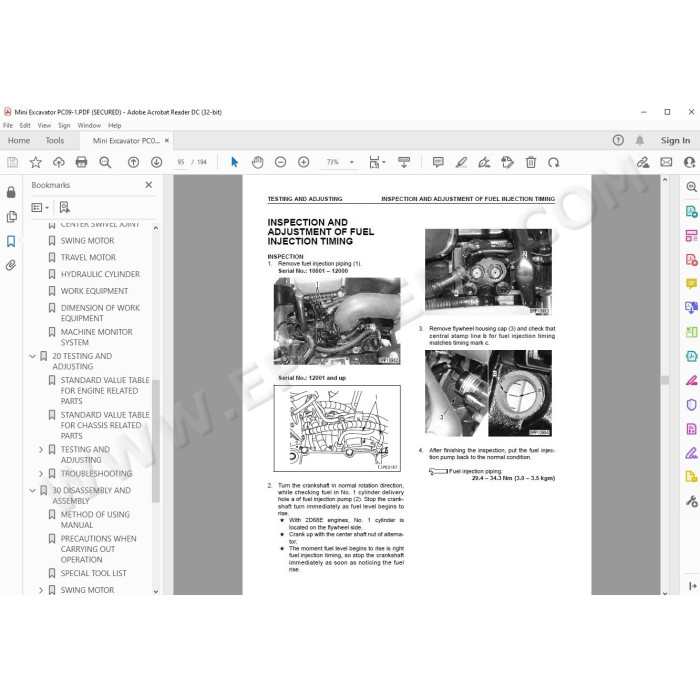
Task: Click the Protect shield tool icon
Action: click(691, 405)
